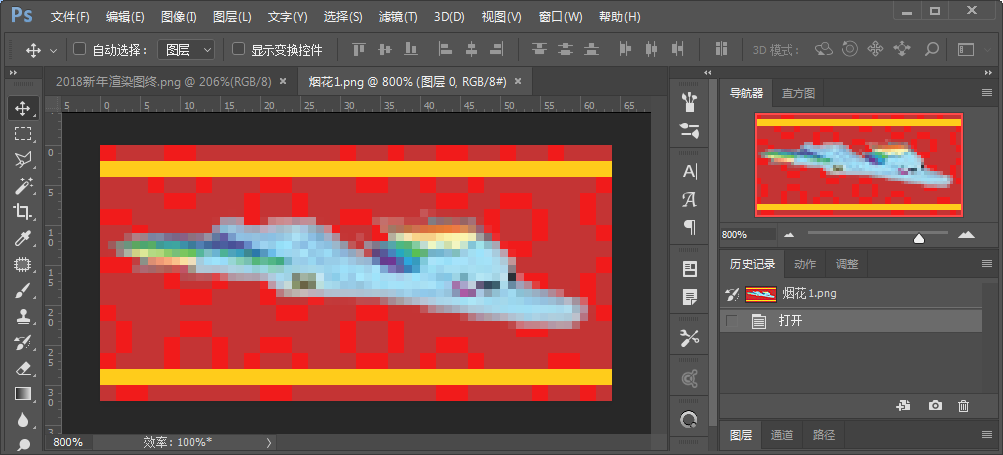Select the Eyedropper tool
The height and width of the screenshot is (455, 1003).
(23, 238)
